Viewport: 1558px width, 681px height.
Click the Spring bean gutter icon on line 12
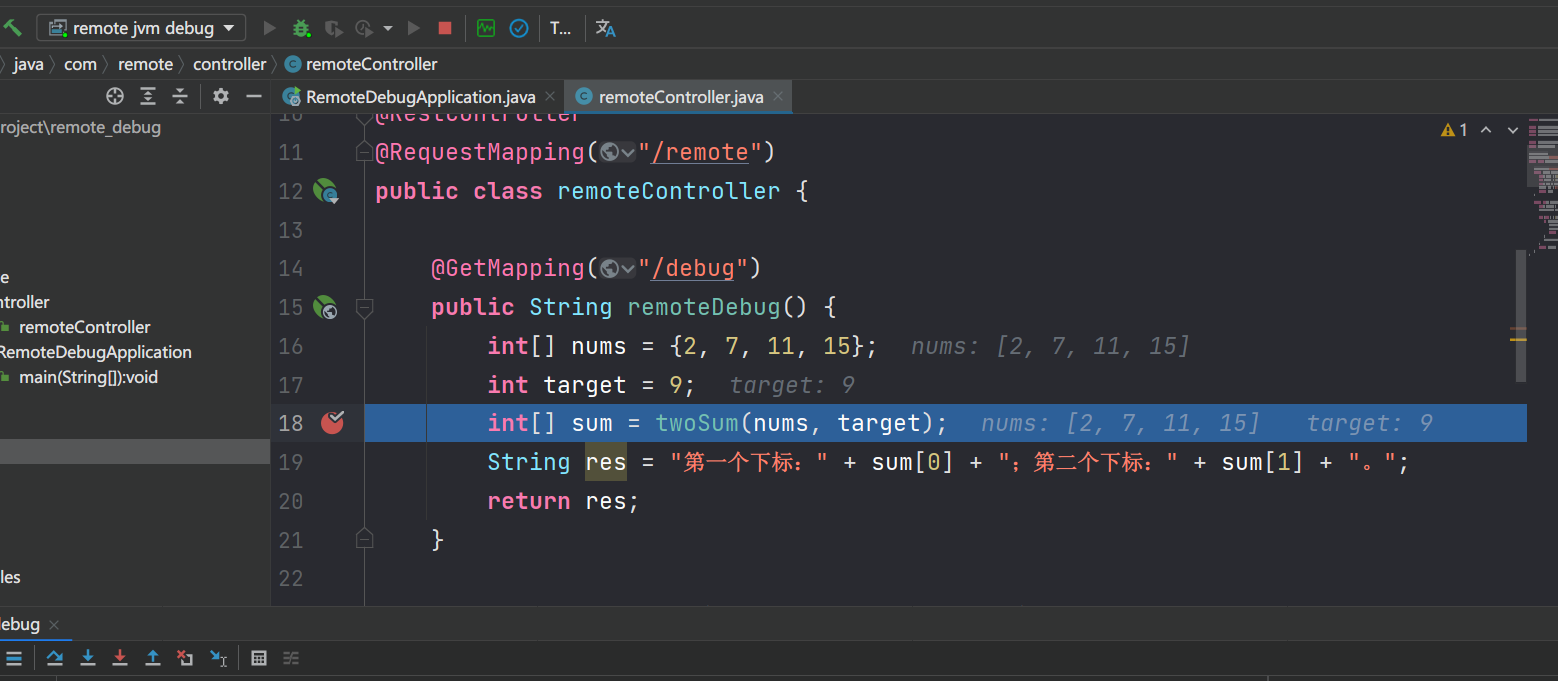tap(327, 191)
